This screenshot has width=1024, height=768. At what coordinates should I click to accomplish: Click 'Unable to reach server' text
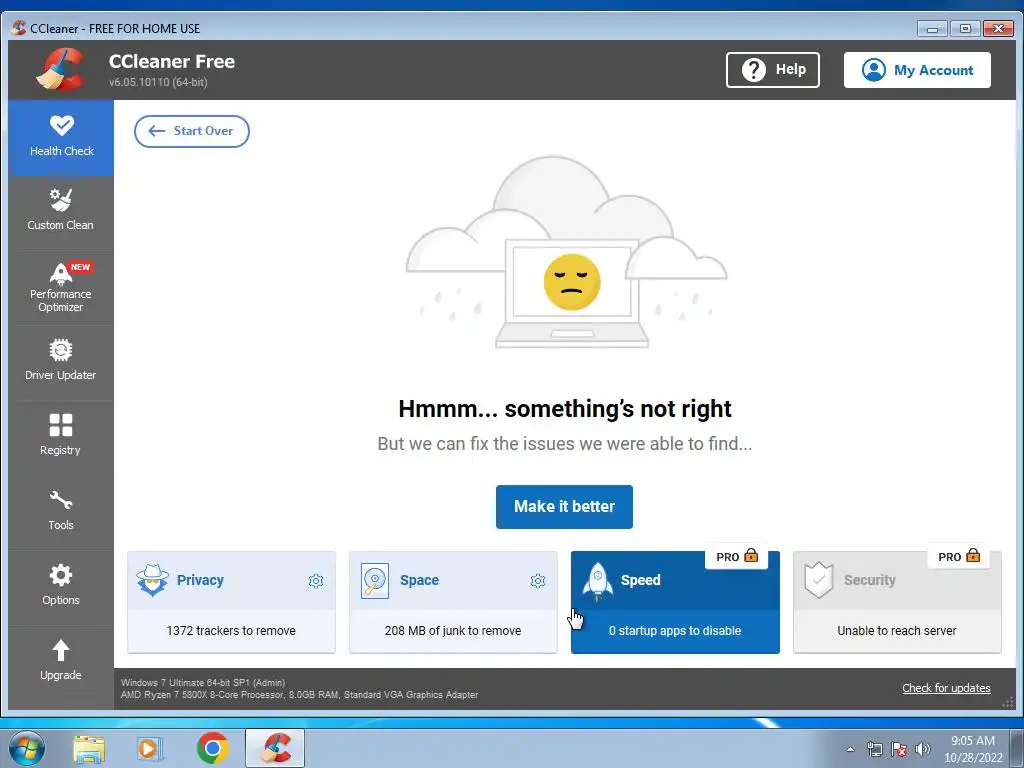(x=897, y=631)
